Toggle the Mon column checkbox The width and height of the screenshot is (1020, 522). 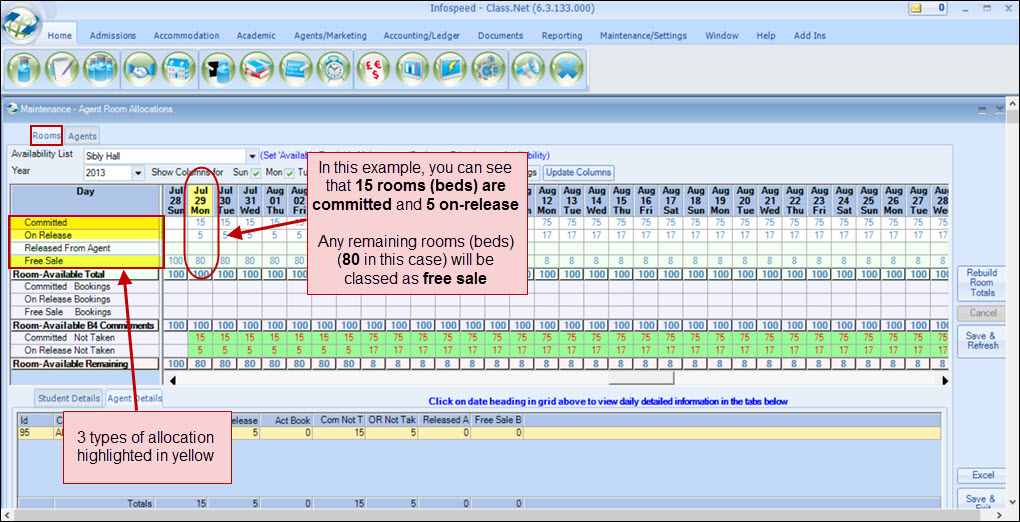coord(287,173)
